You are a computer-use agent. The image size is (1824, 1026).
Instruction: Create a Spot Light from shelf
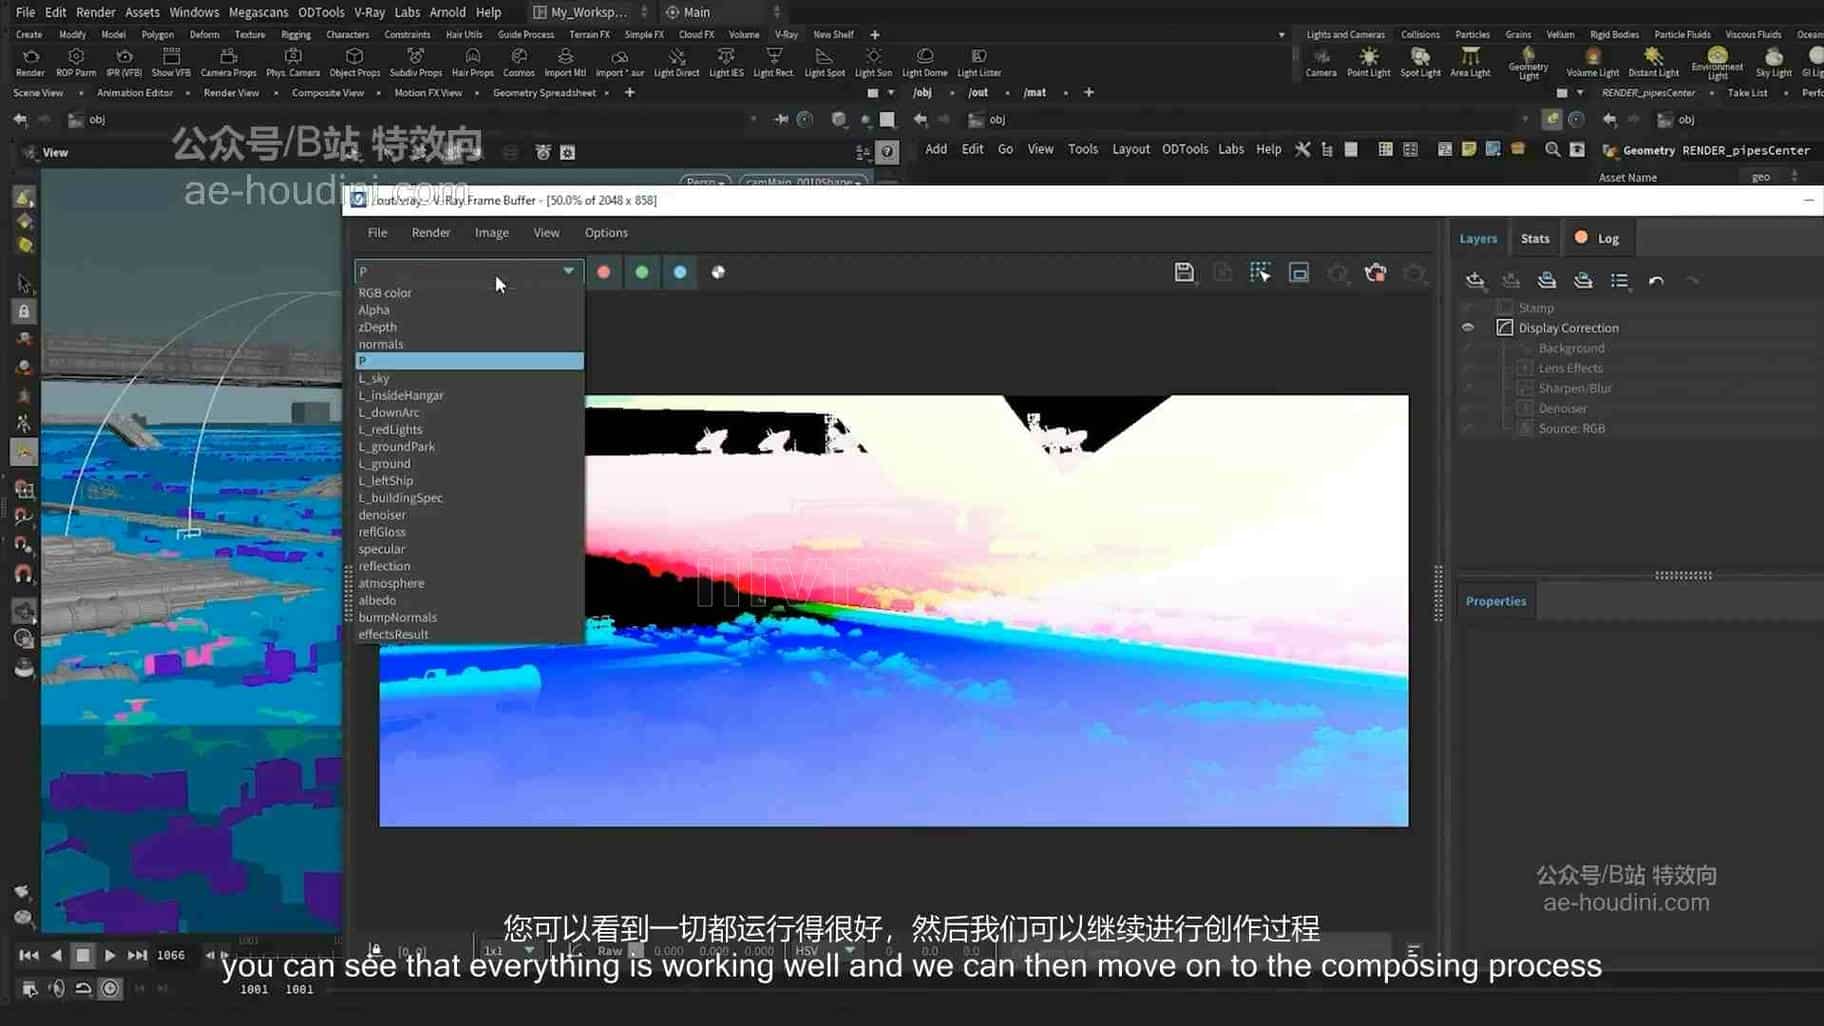coord(1420,63)
